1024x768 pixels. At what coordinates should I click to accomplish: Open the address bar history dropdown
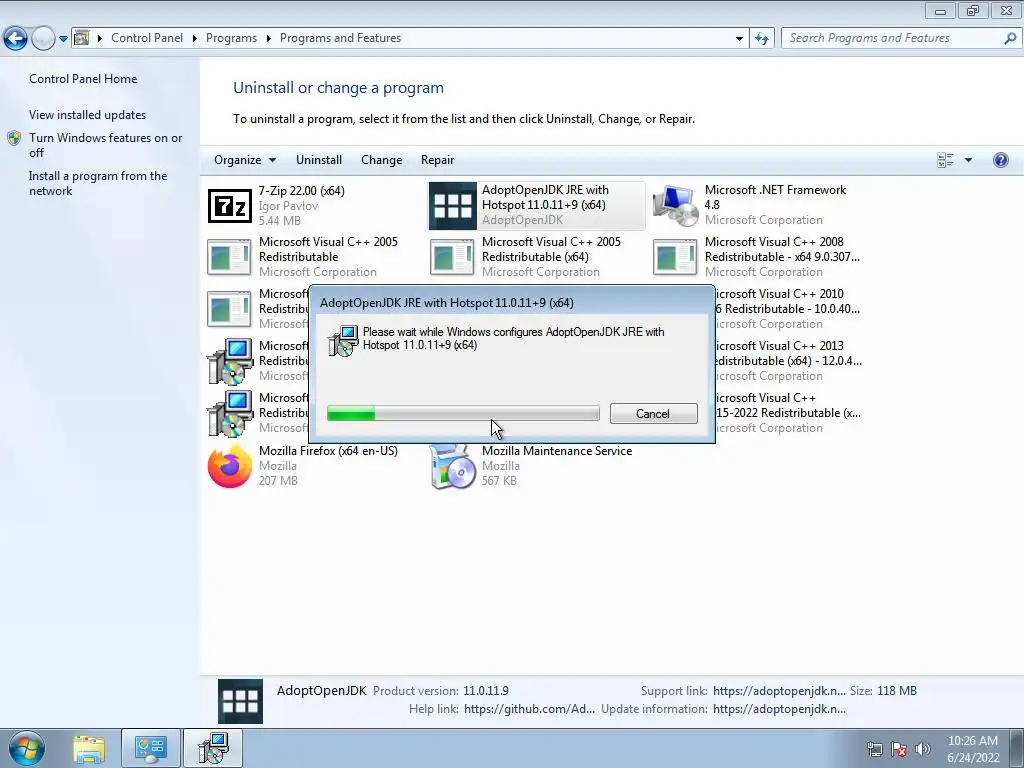click(x=739, y=38)
